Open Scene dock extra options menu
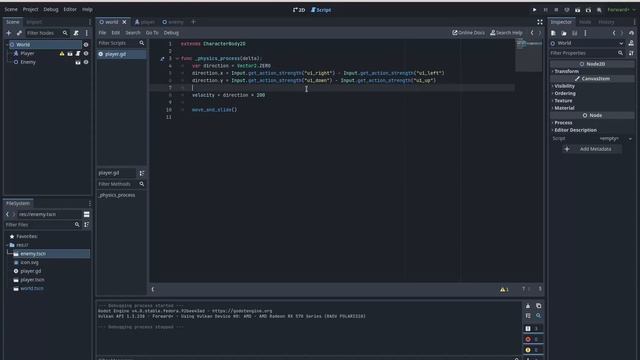 tap(87, 33)
